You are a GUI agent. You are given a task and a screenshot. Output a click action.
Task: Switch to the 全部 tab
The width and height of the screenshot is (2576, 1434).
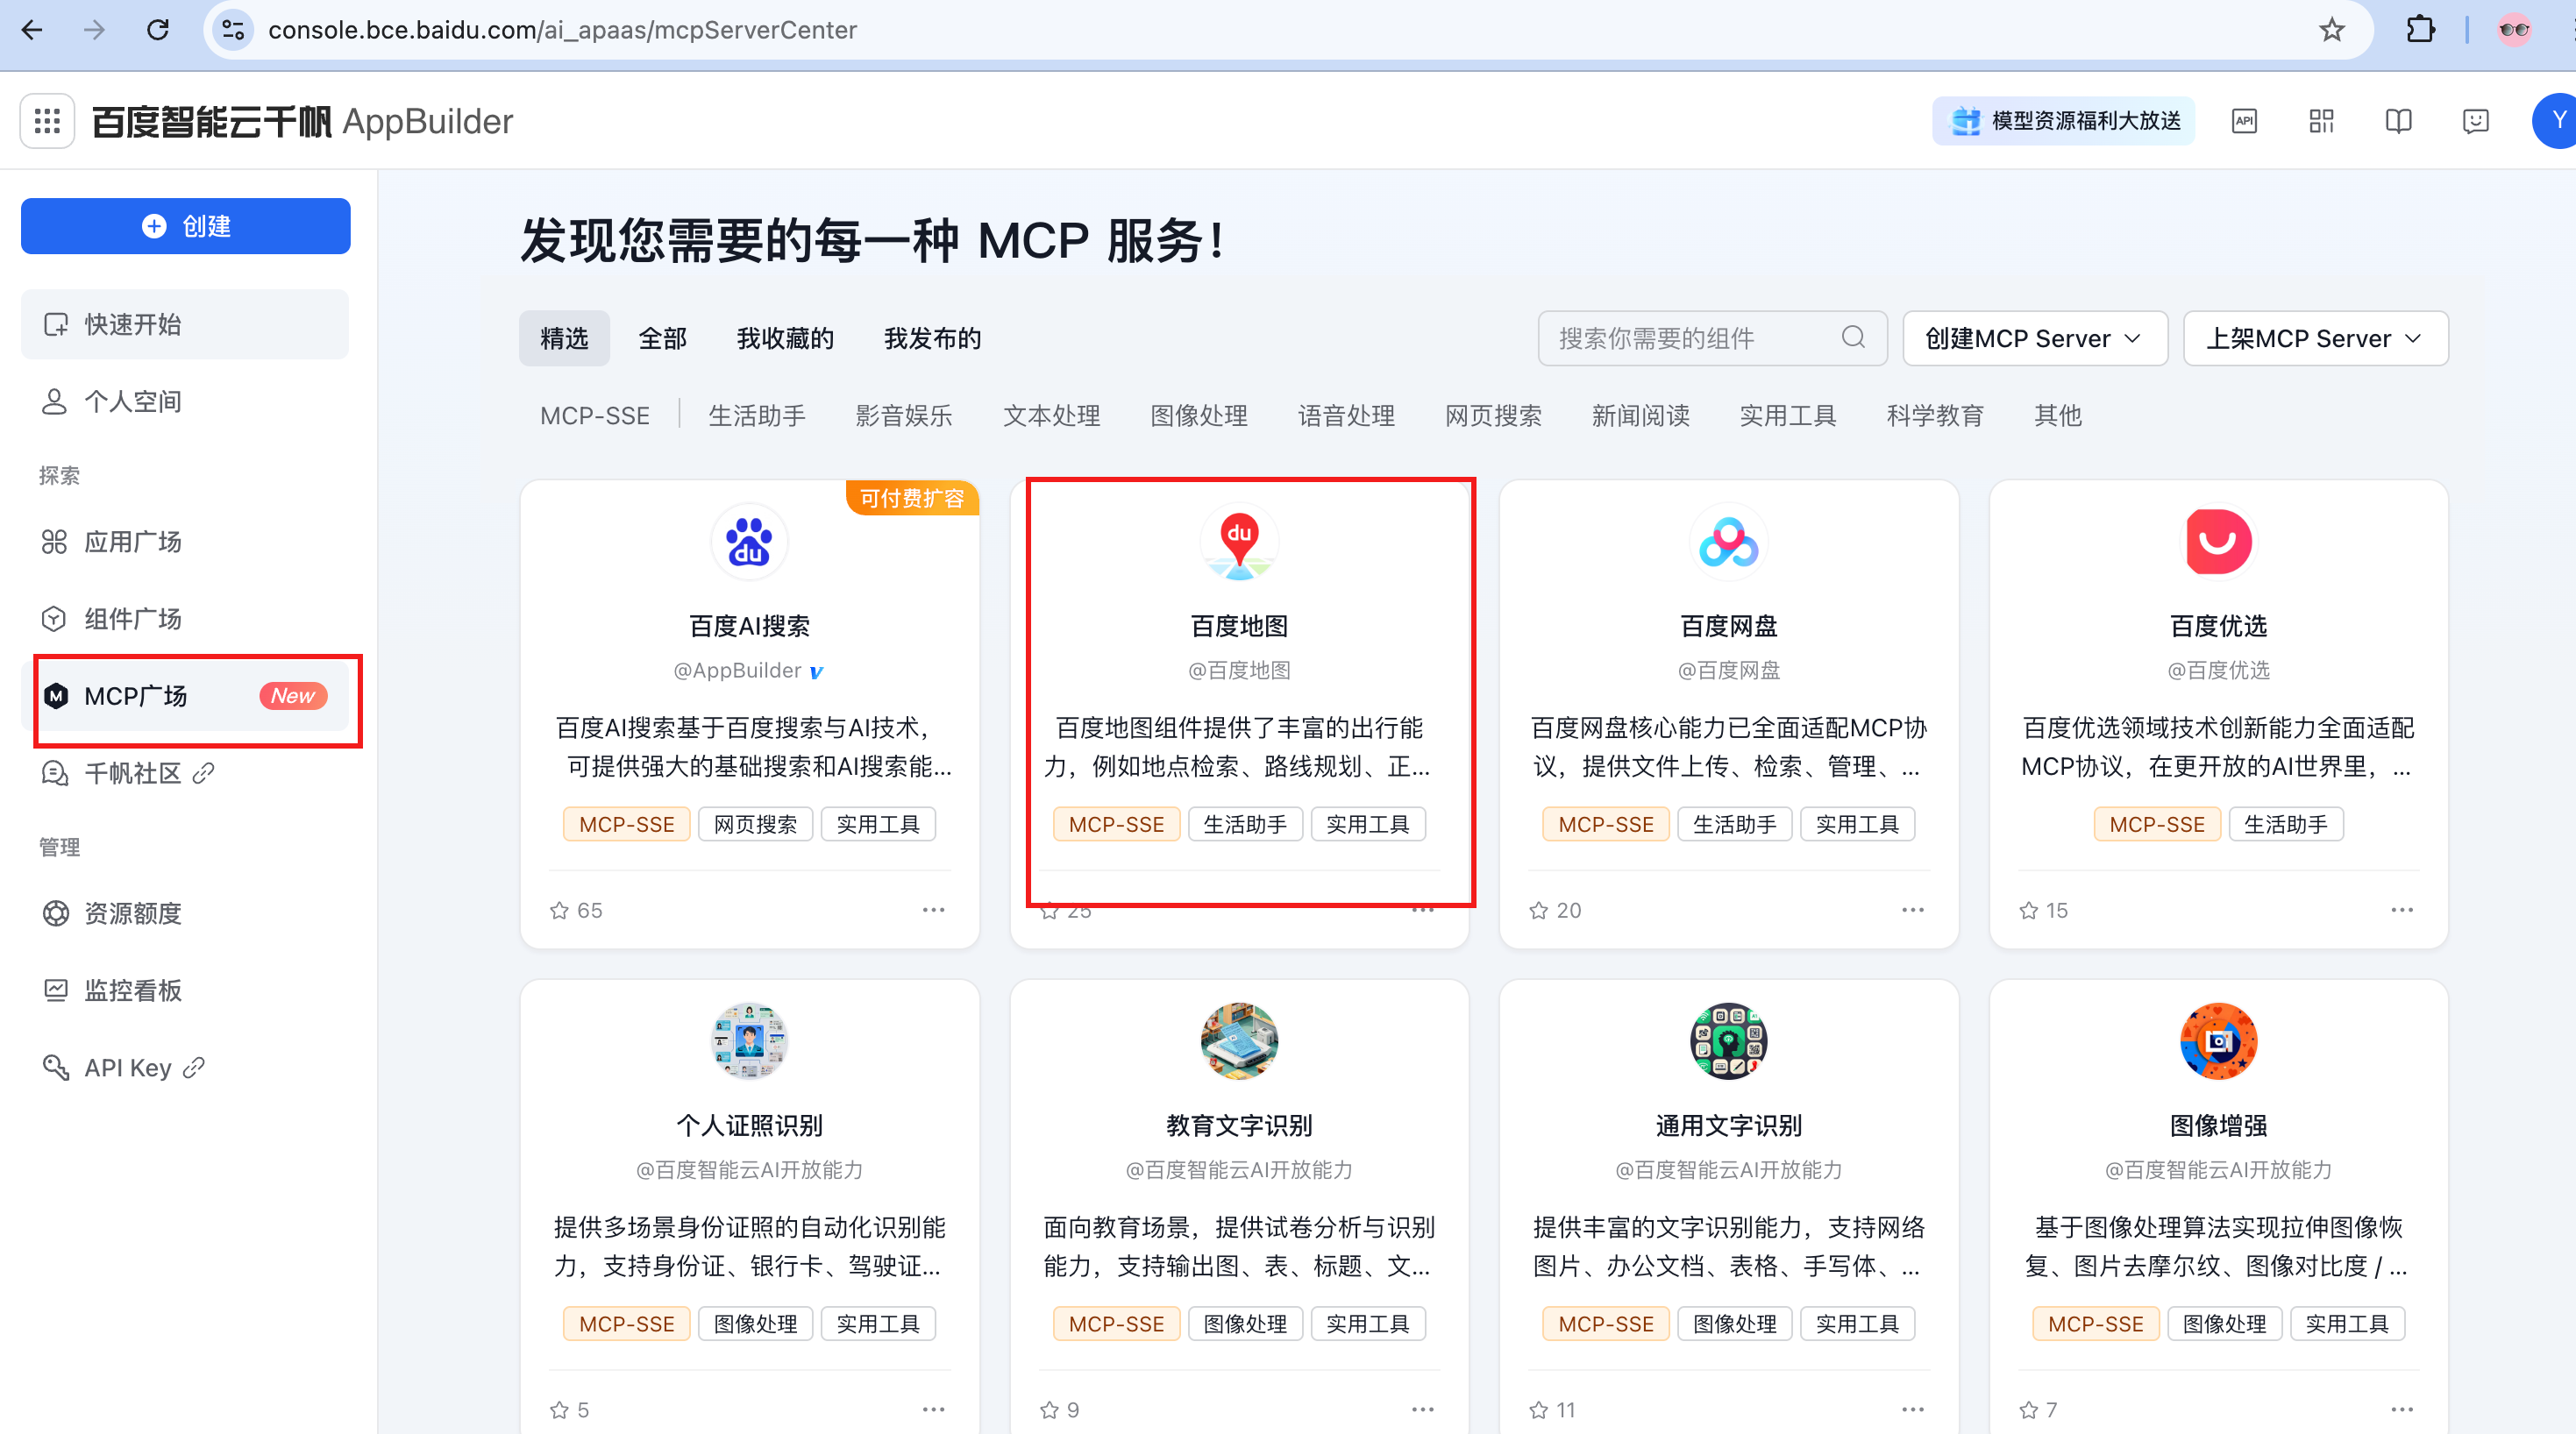click(662, 338)
